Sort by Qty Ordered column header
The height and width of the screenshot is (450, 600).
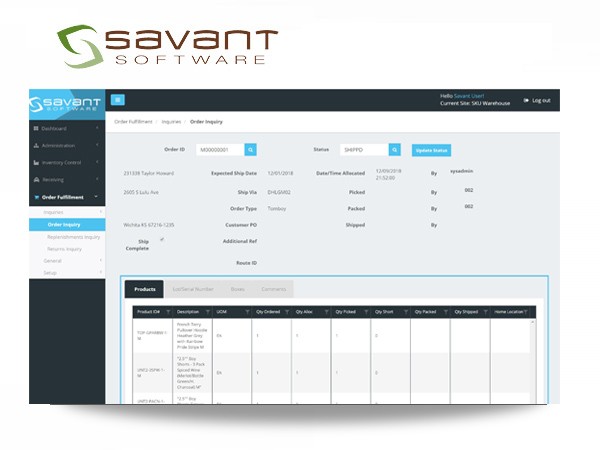[268, 312]
